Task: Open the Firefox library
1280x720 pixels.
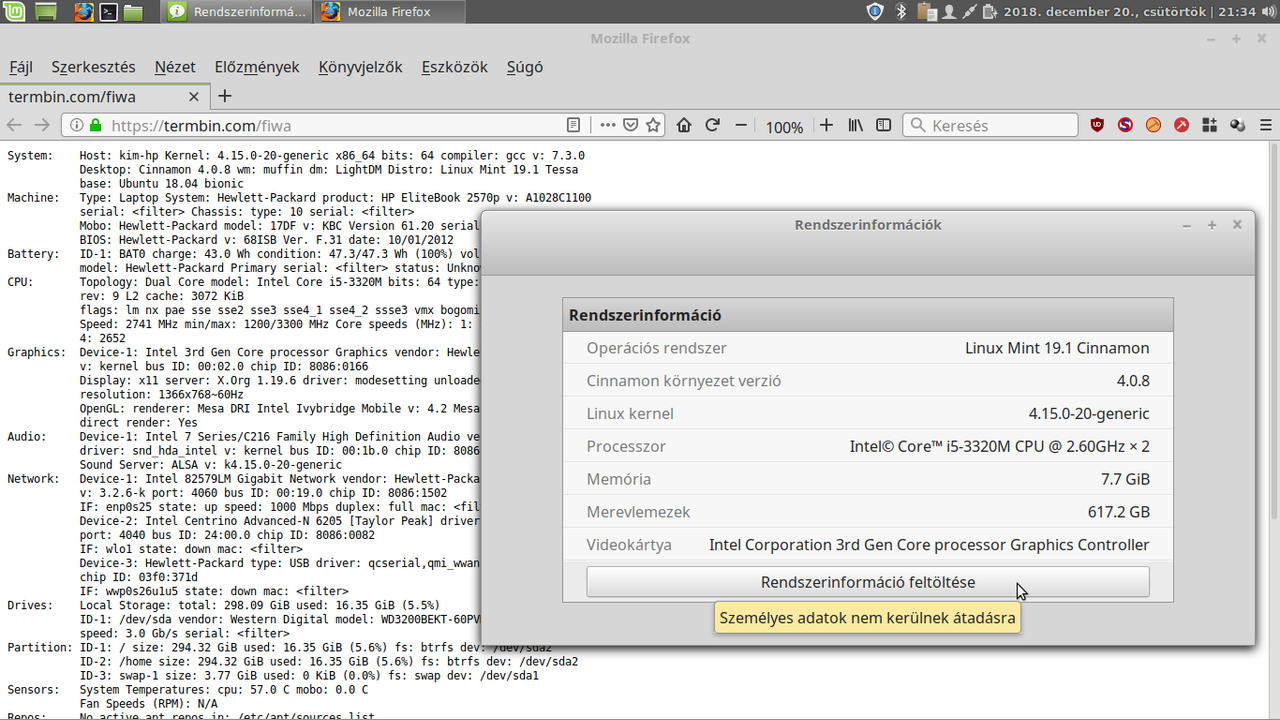Action: pyautogui.click(x=856, y=125)
